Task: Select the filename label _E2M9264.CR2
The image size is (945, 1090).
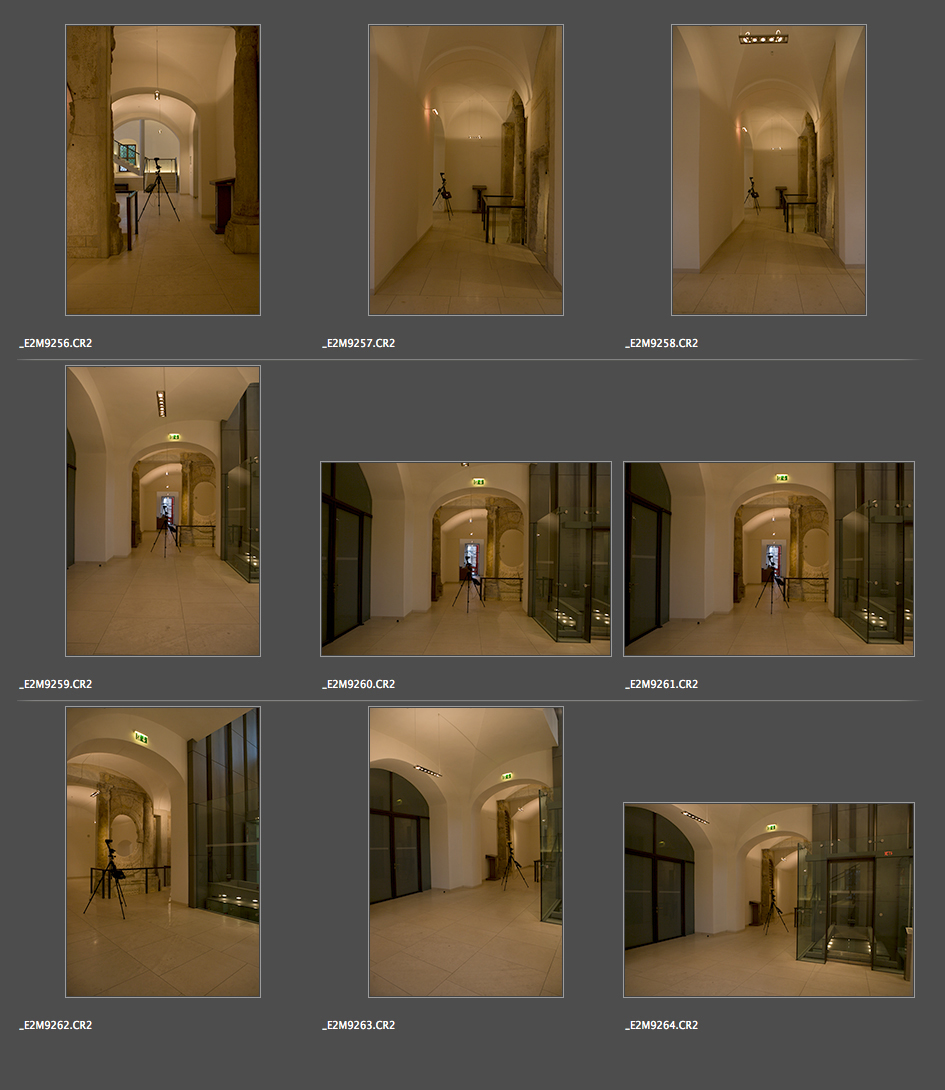Action: click(662, 1025)
